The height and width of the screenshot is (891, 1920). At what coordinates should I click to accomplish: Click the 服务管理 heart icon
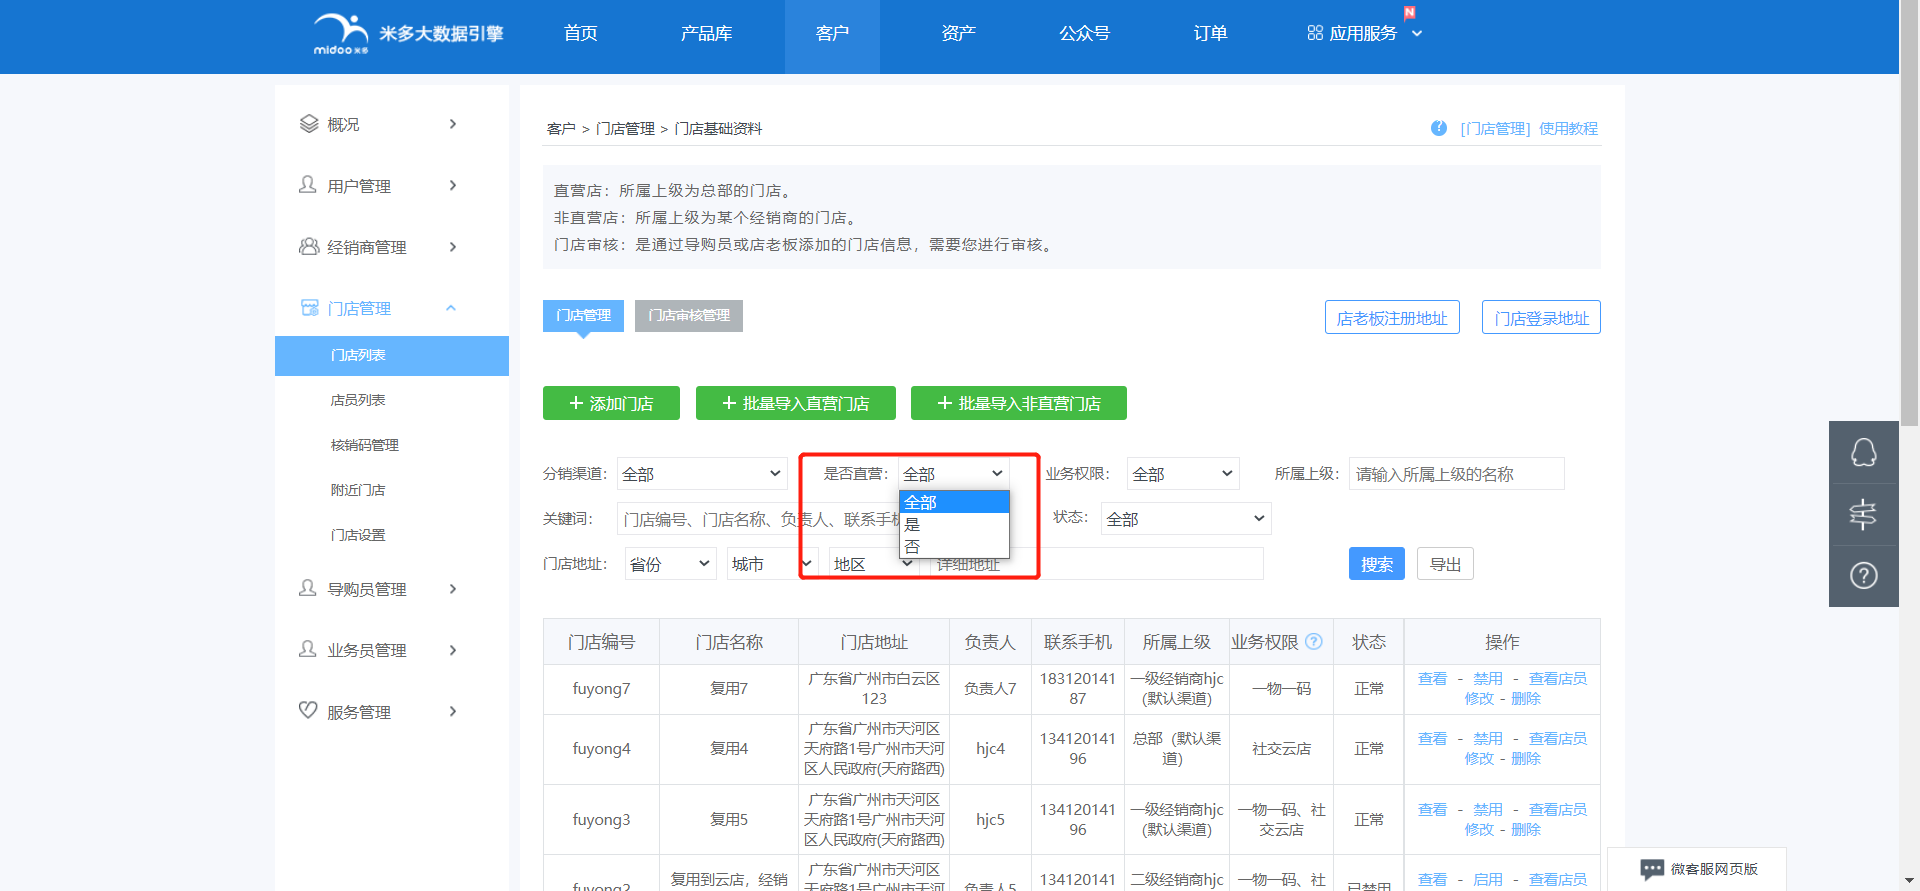tap(308, 710)
